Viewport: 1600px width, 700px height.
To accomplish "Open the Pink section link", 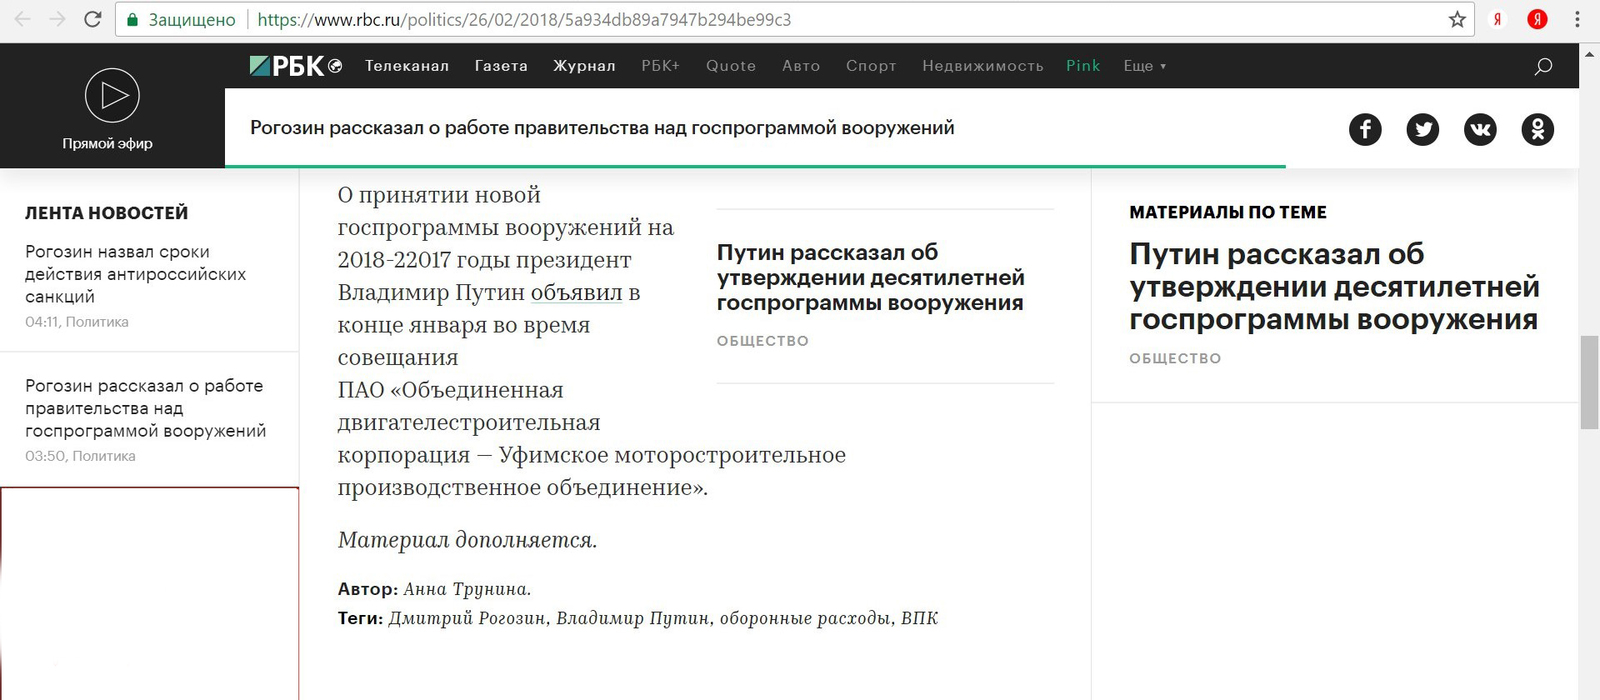I will (1083, 66).
